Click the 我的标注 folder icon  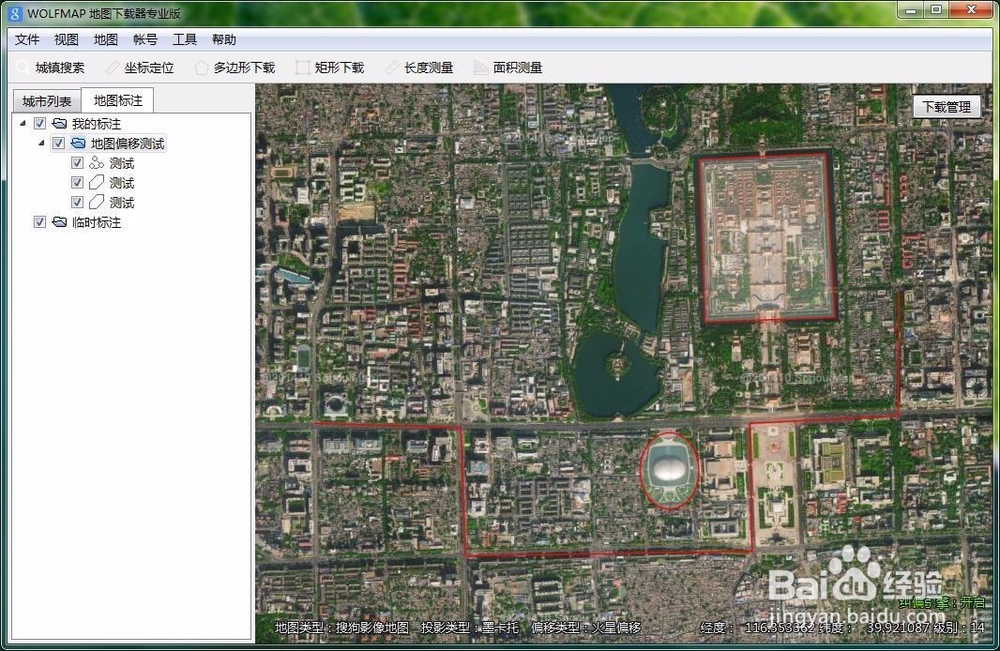58,123
